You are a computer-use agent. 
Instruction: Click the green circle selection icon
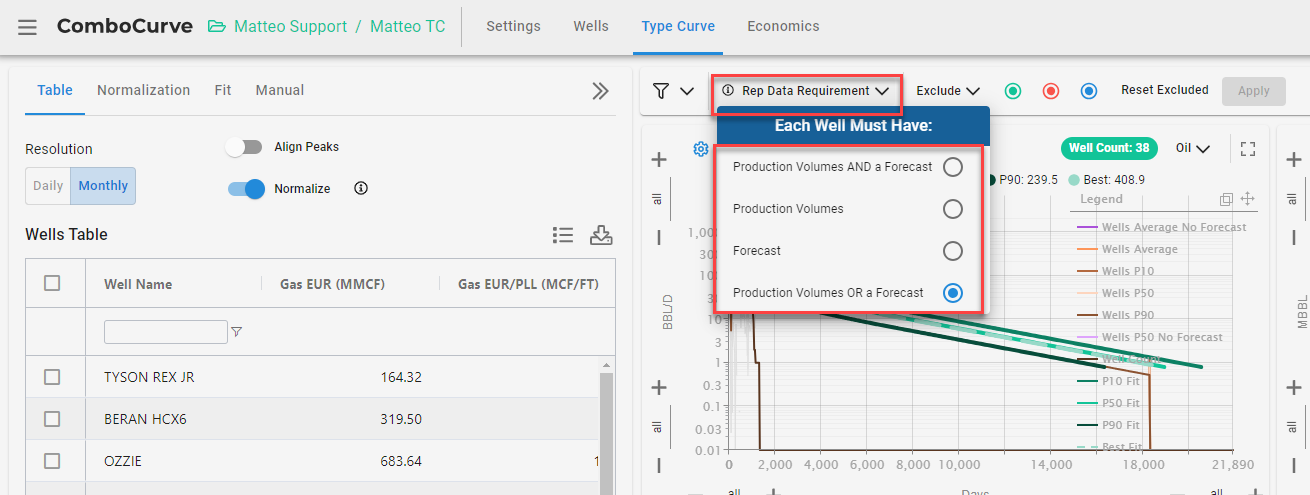pyautogui.click(x=1013, y=91)
